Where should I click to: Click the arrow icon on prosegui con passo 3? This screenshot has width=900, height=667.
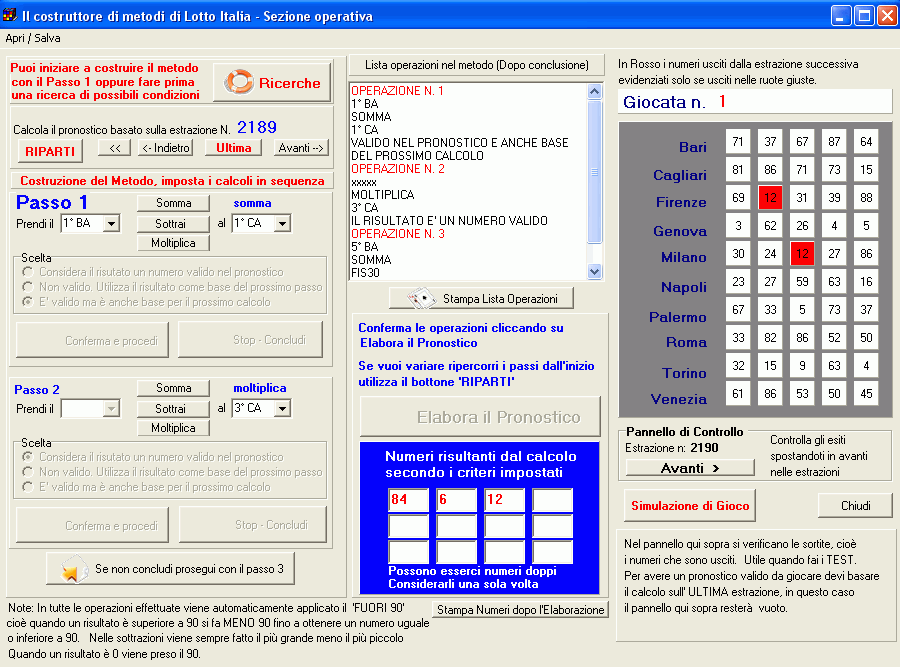pyautogui.click(x=73, y=569)
